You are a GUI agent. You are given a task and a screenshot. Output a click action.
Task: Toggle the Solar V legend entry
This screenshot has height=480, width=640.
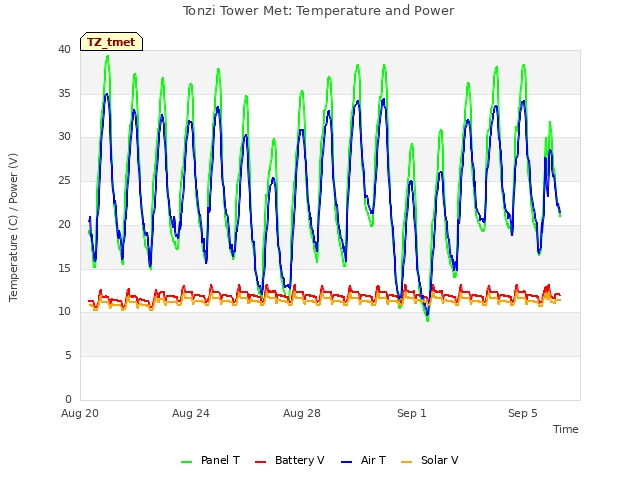click(430, 460)
